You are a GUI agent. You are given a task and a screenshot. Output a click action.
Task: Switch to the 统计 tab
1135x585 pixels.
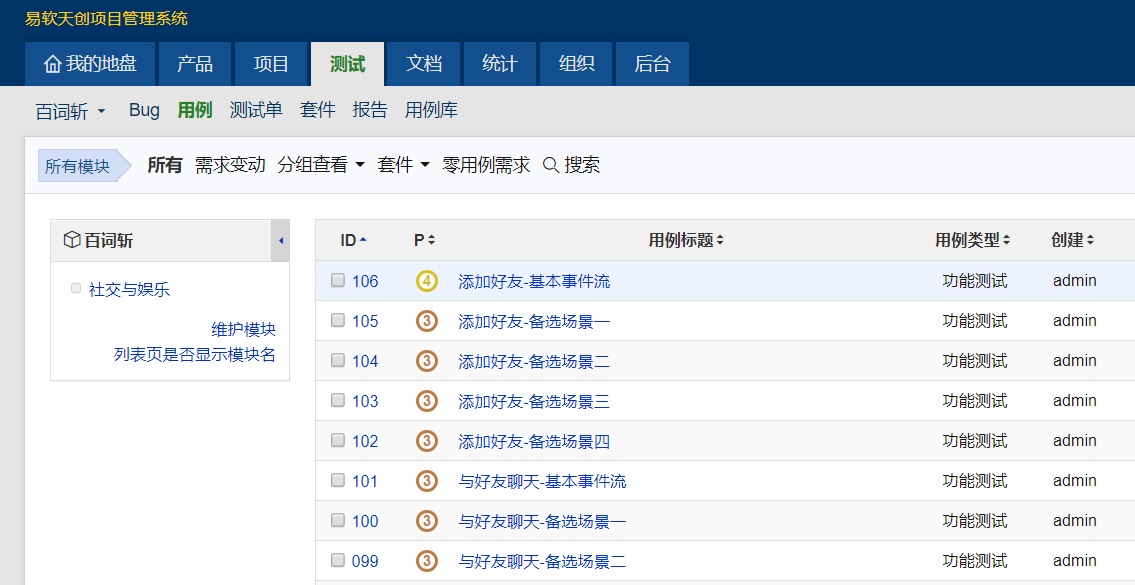tap(499, 64)
